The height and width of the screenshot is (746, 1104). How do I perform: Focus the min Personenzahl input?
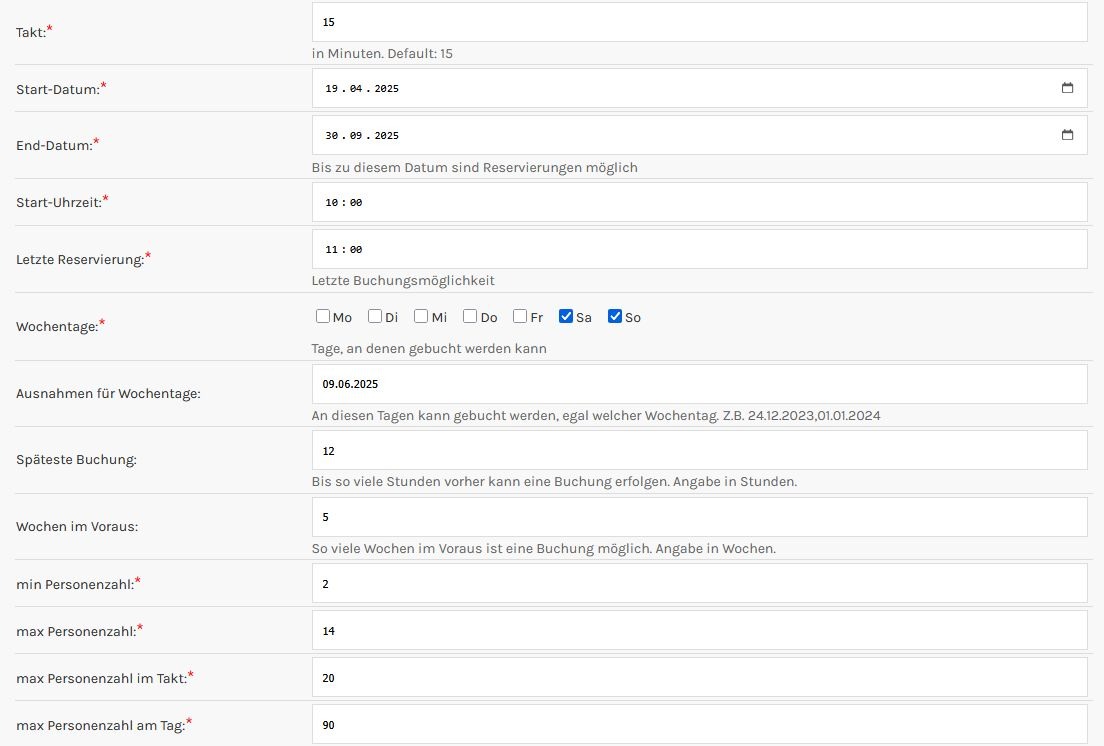pyautogui.click(x=699, y=583)
